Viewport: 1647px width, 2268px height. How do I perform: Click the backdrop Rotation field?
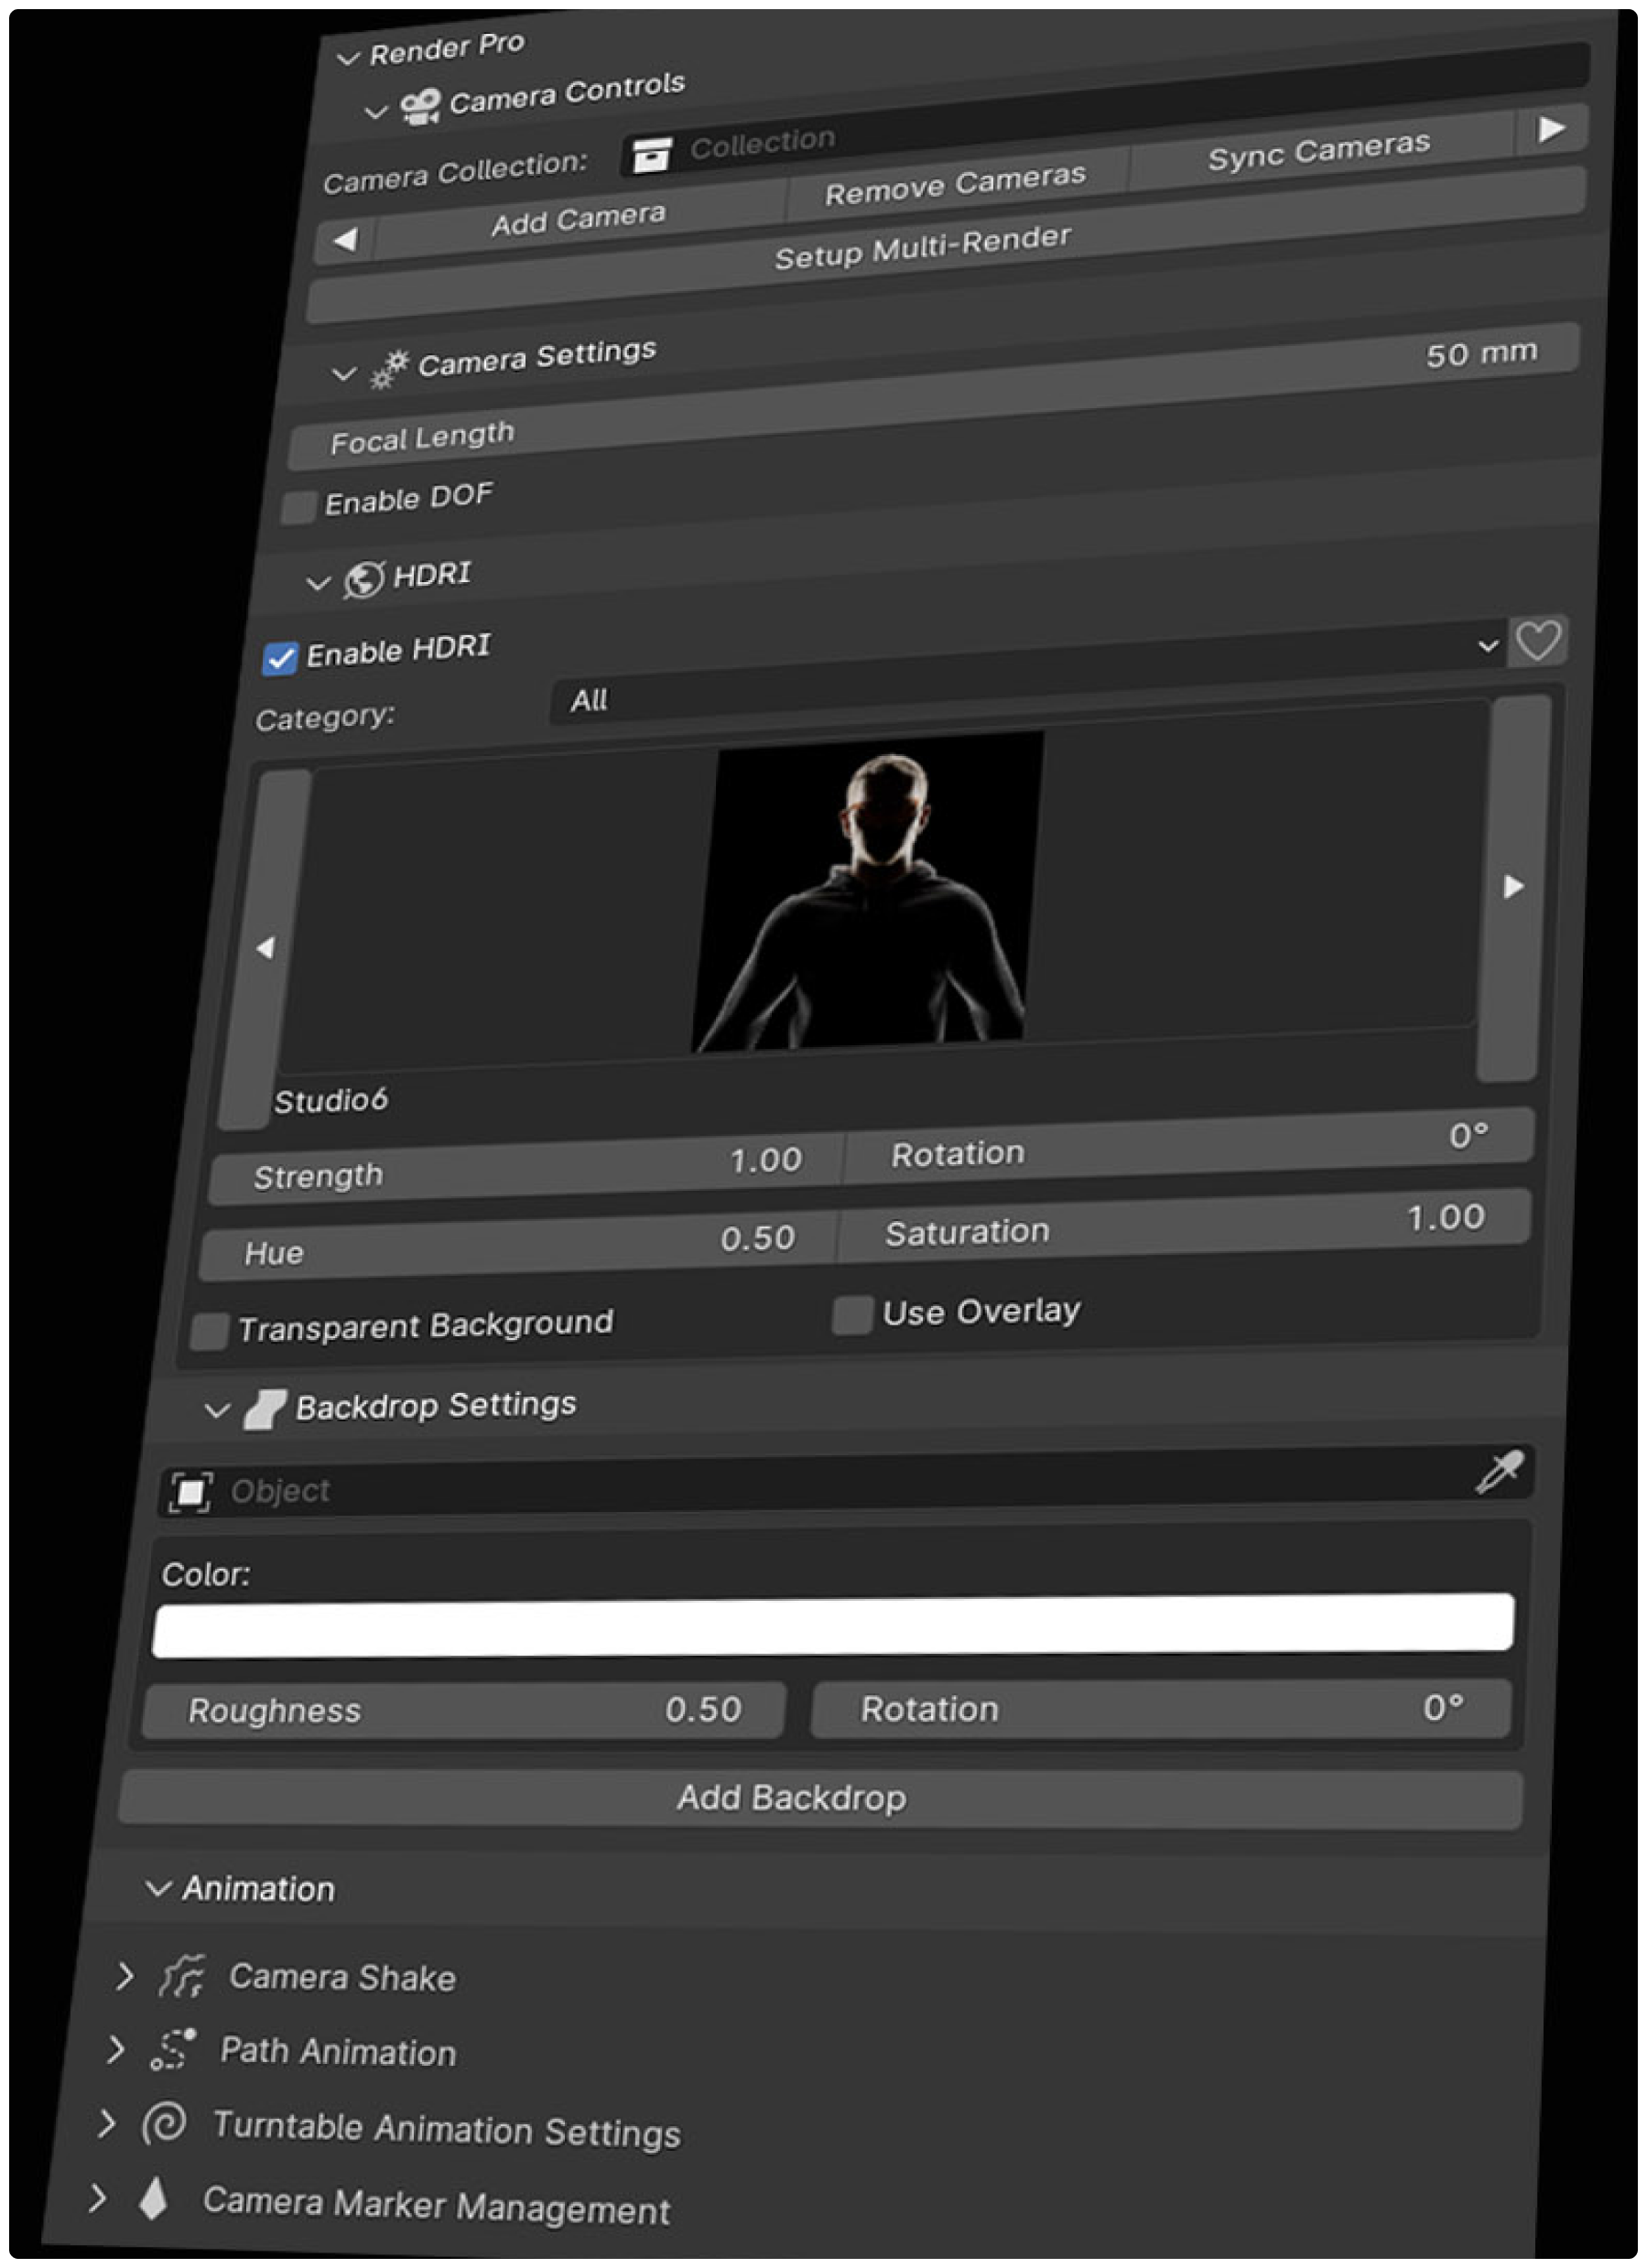[1161, 1708]
